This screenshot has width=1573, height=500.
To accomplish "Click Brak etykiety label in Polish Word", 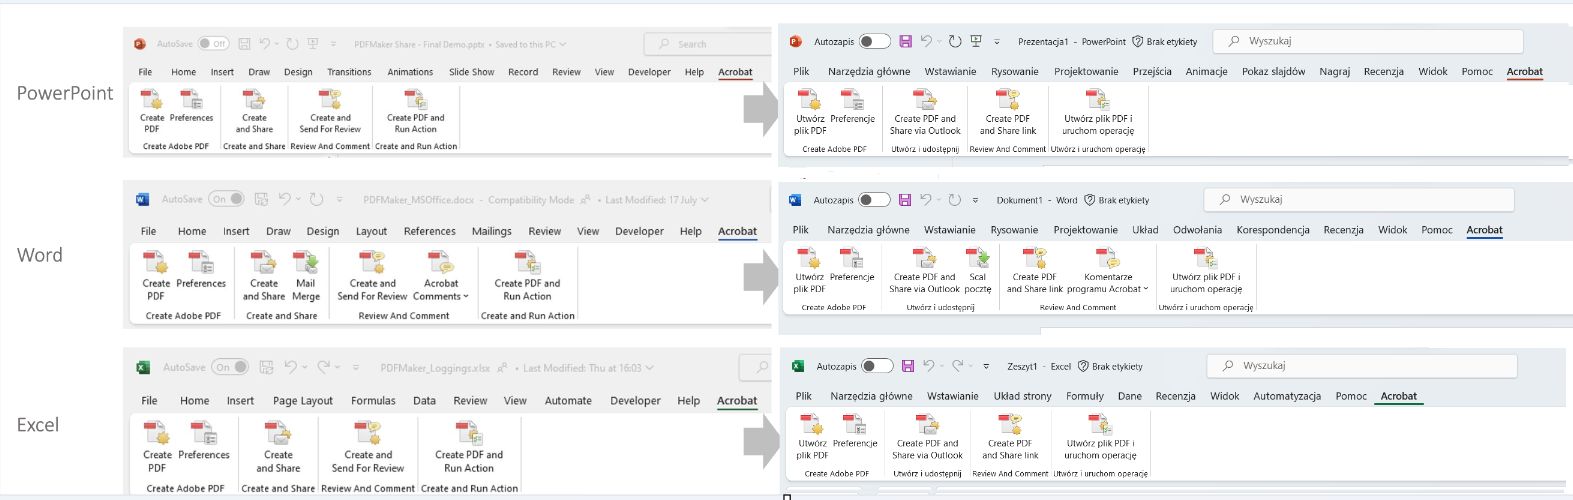I will pos(1117,200).
